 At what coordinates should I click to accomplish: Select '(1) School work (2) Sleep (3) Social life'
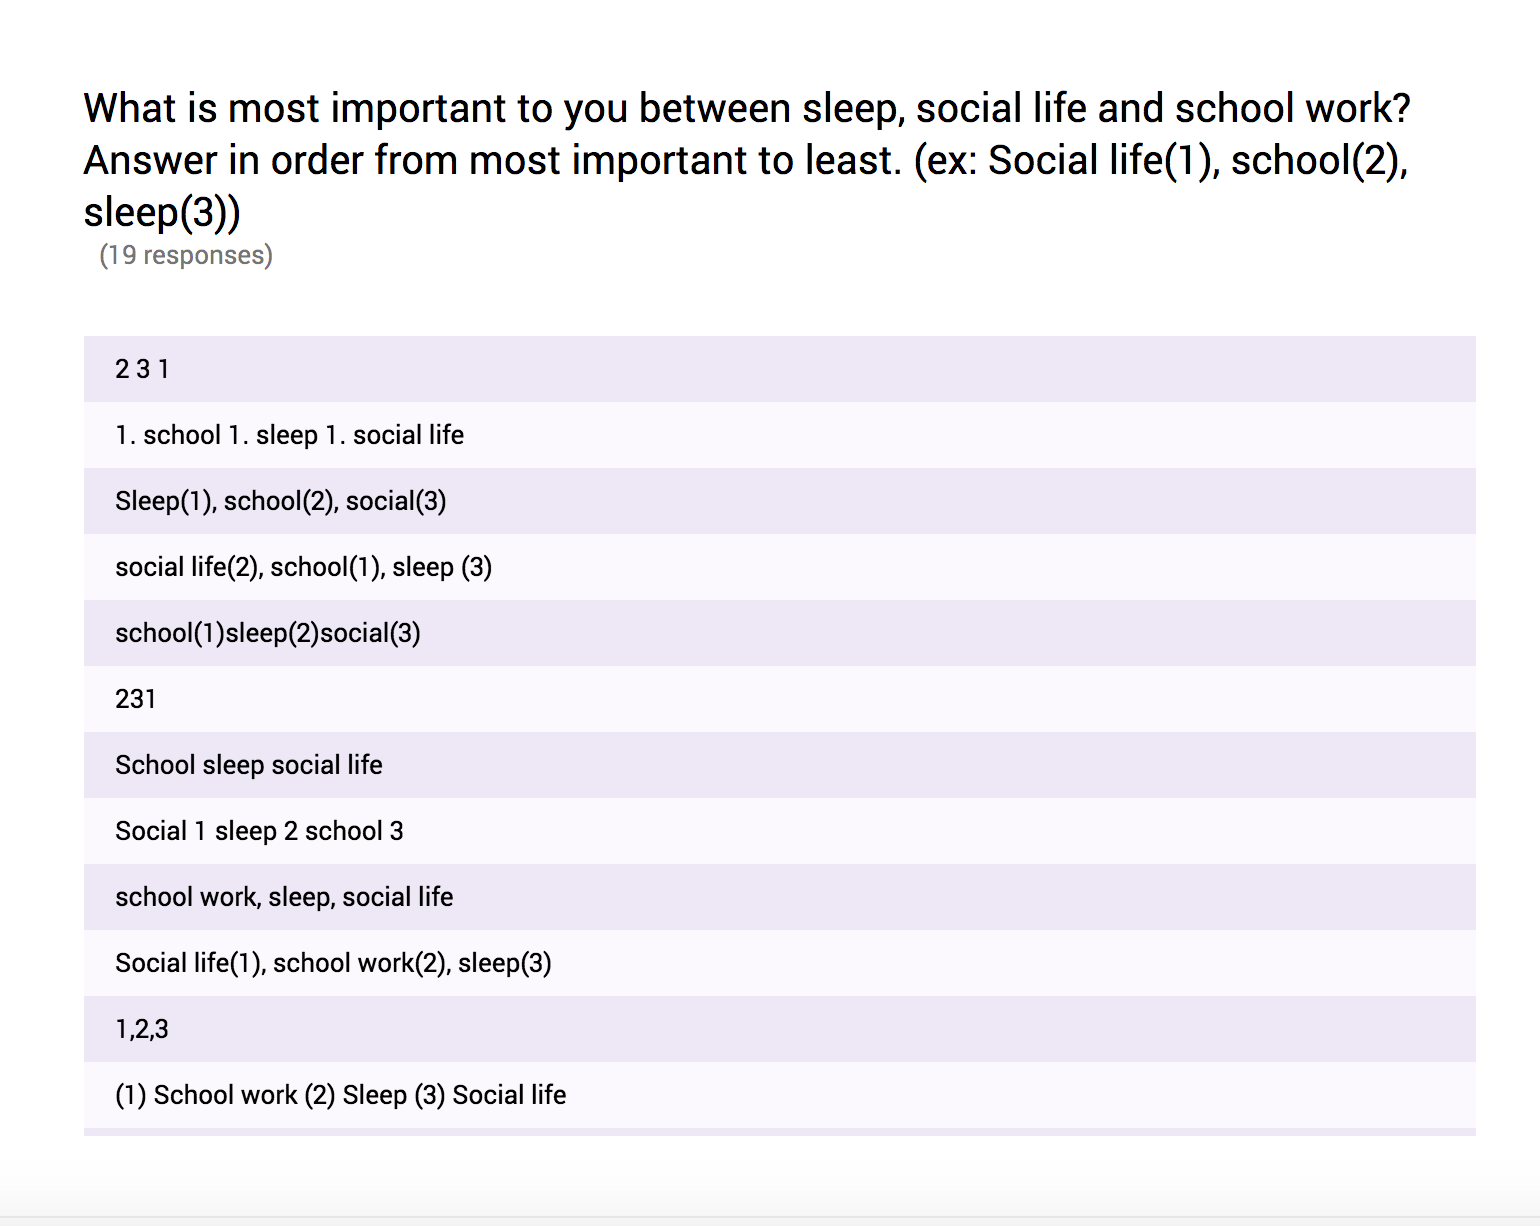click(x=780, y=1095)
